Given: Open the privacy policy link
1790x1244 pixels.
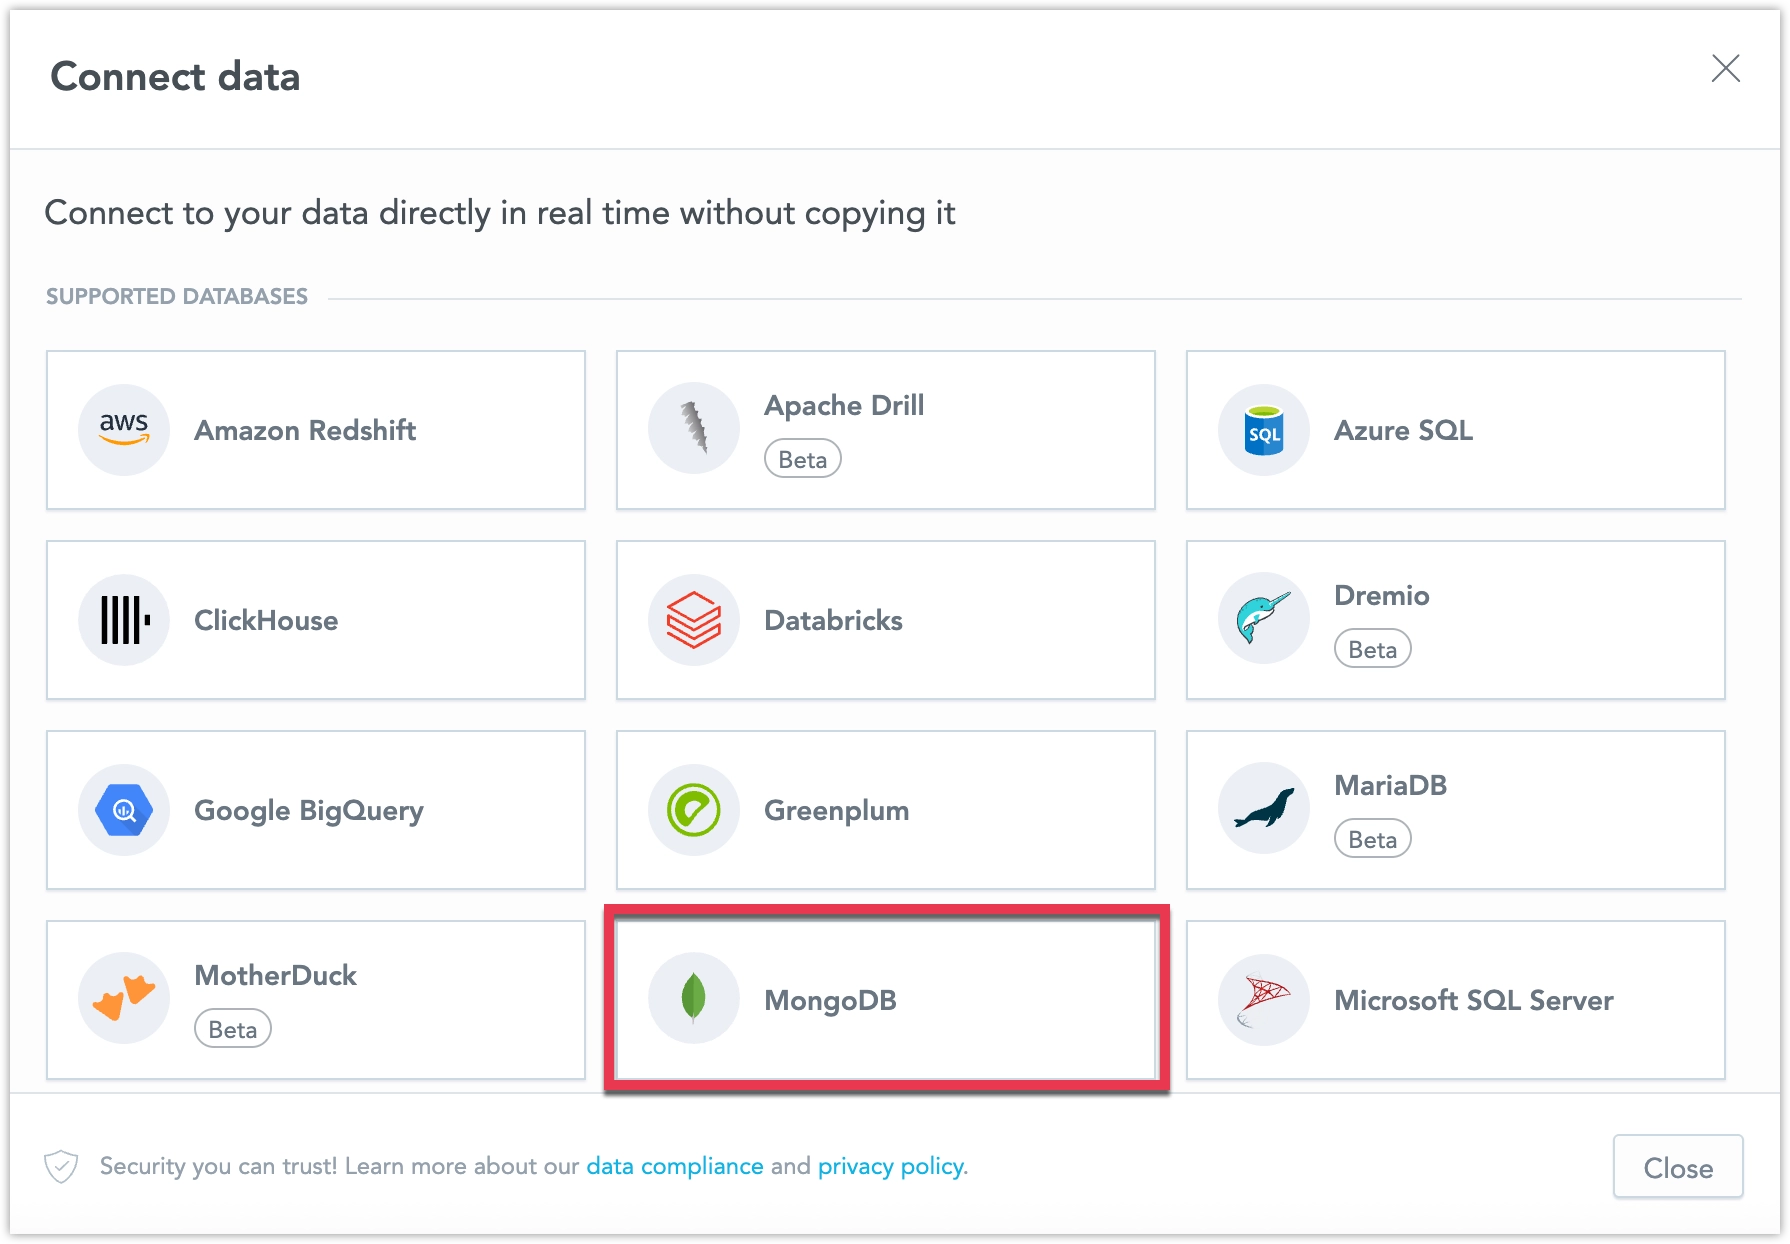Looking at the screenshot, I should pyautogui.click(x=890, y=1165).
